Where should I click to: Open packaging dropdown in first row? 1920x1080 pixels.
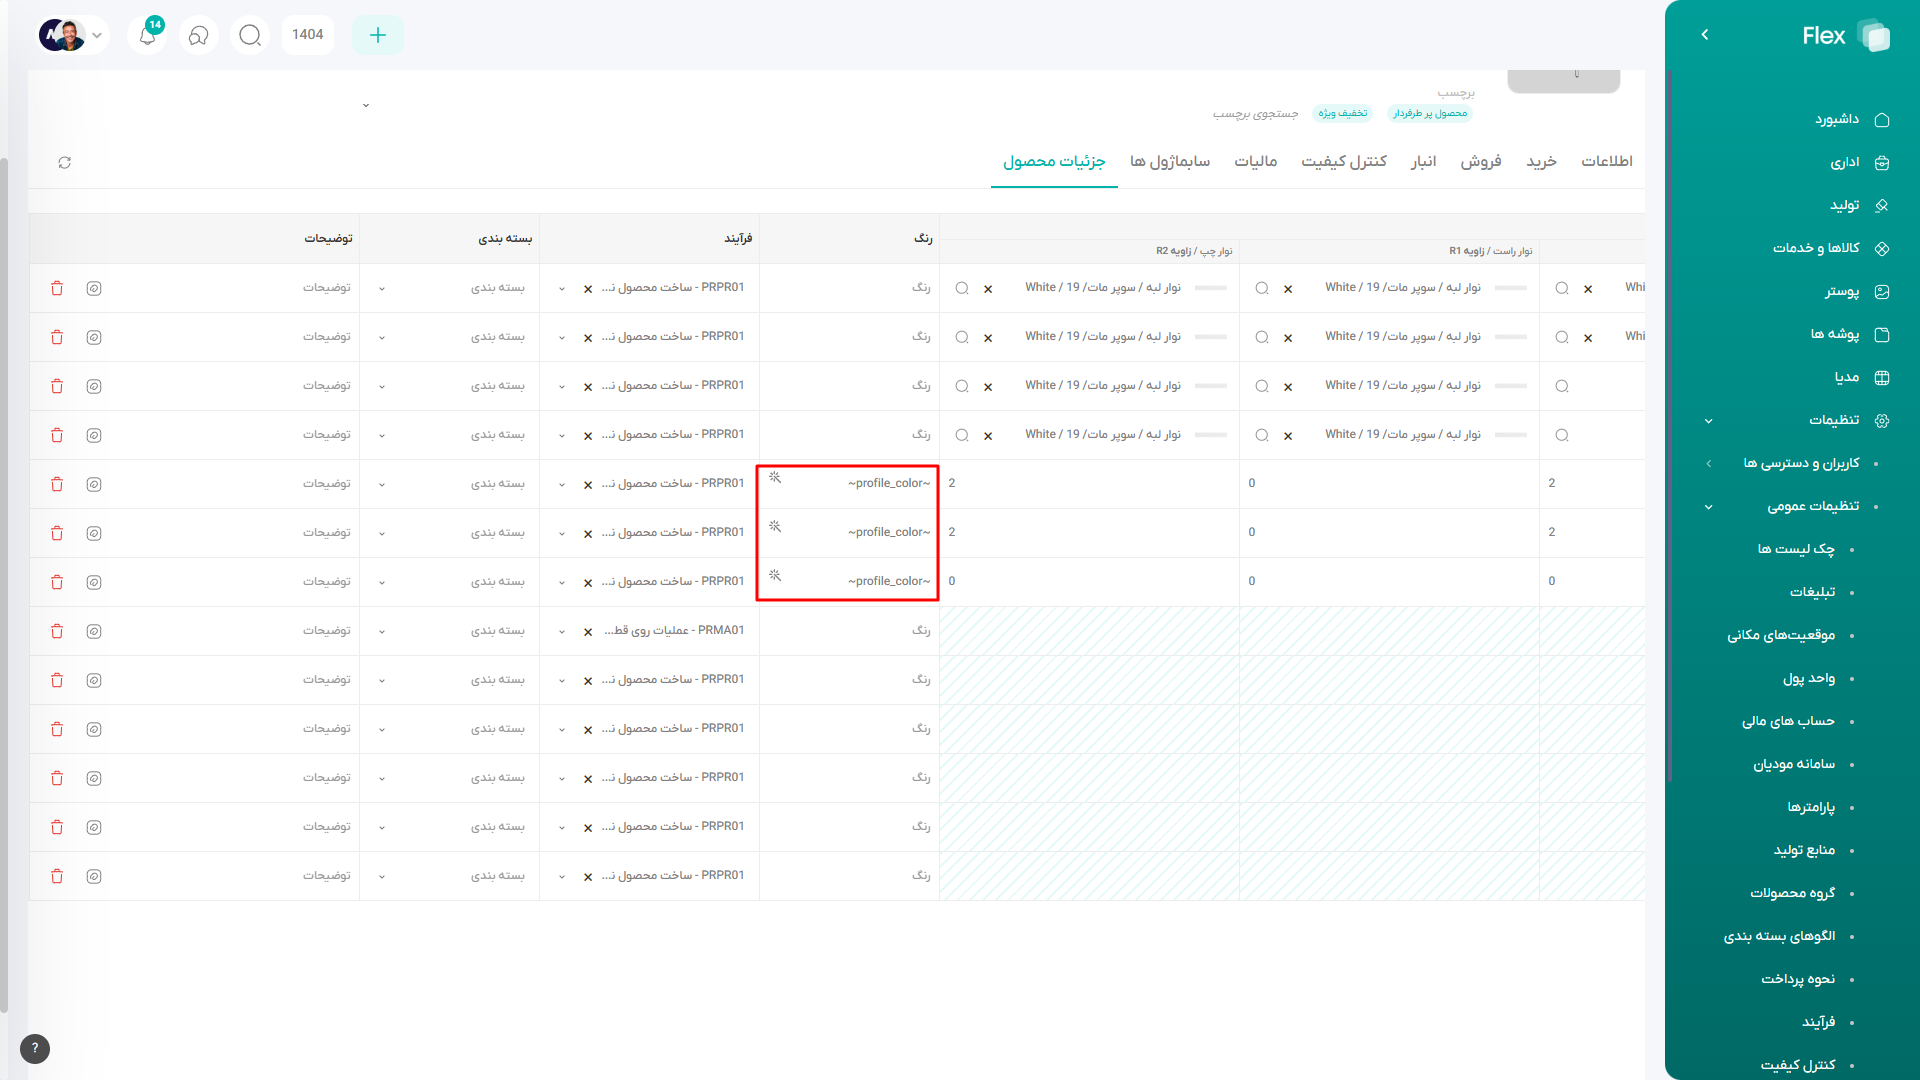(382, 289)
